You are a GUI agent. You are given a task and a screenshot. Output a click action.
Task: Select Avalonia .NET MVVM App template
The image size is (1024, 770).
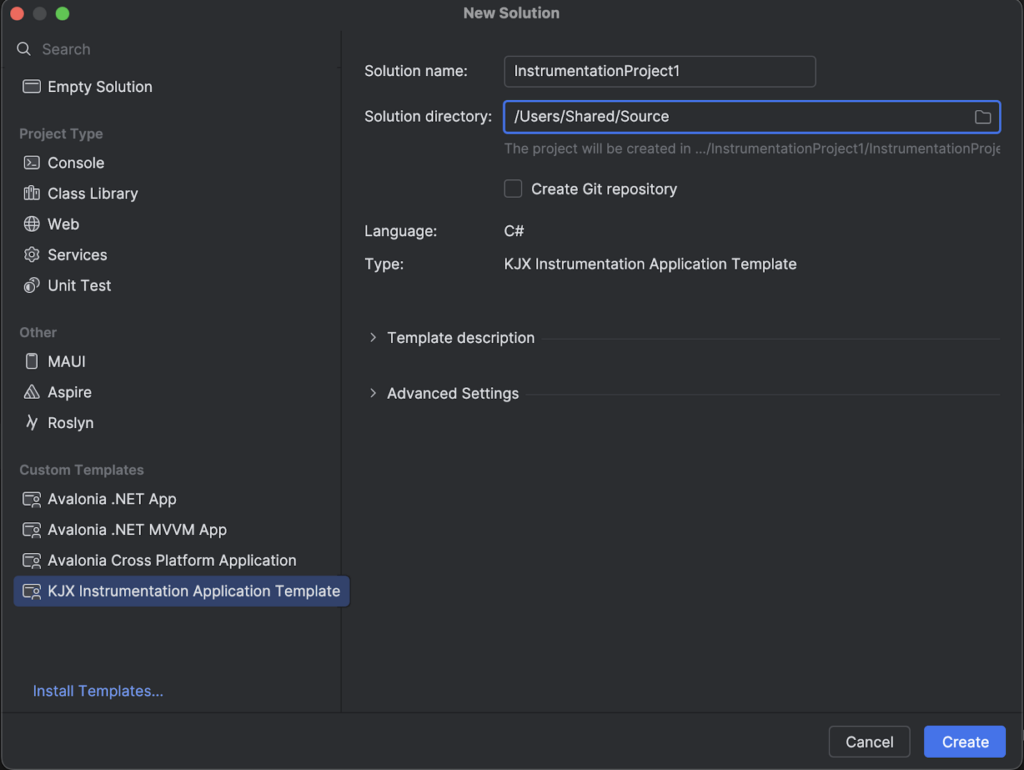(x=137, y=530)
